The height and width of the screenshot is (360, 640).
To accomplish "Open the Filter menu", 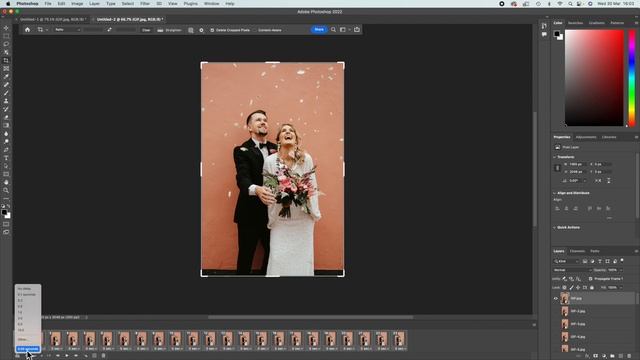I will point(145,4).
